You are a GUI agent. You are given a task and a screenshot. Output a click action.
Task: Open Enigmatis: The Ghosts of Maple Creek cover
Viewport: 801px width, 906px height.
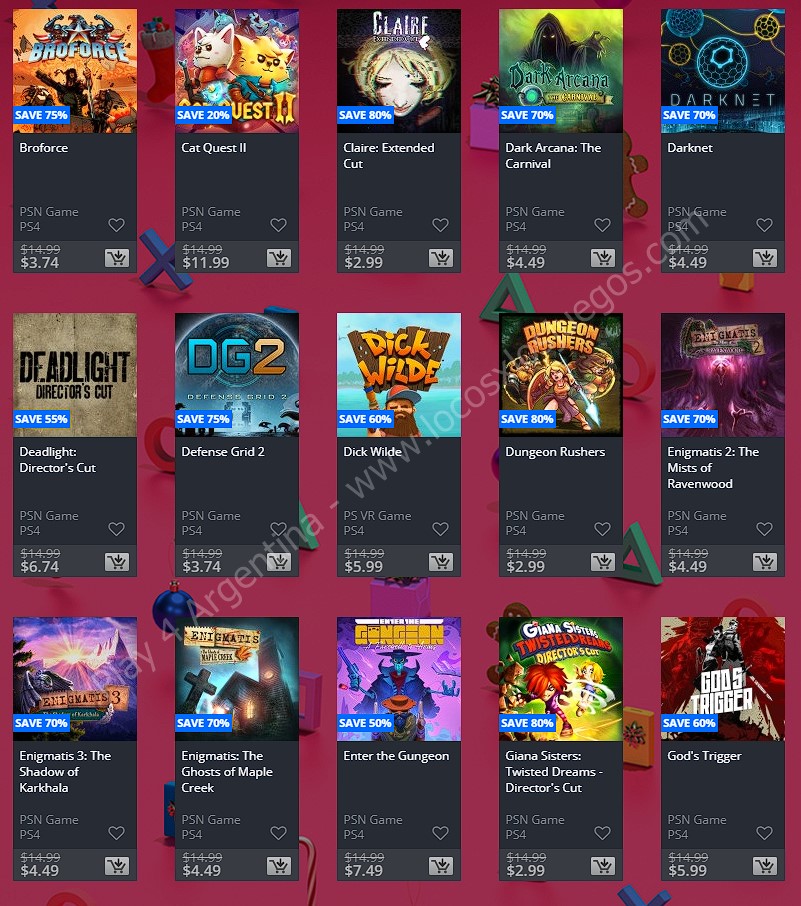[x=237, y=679]
